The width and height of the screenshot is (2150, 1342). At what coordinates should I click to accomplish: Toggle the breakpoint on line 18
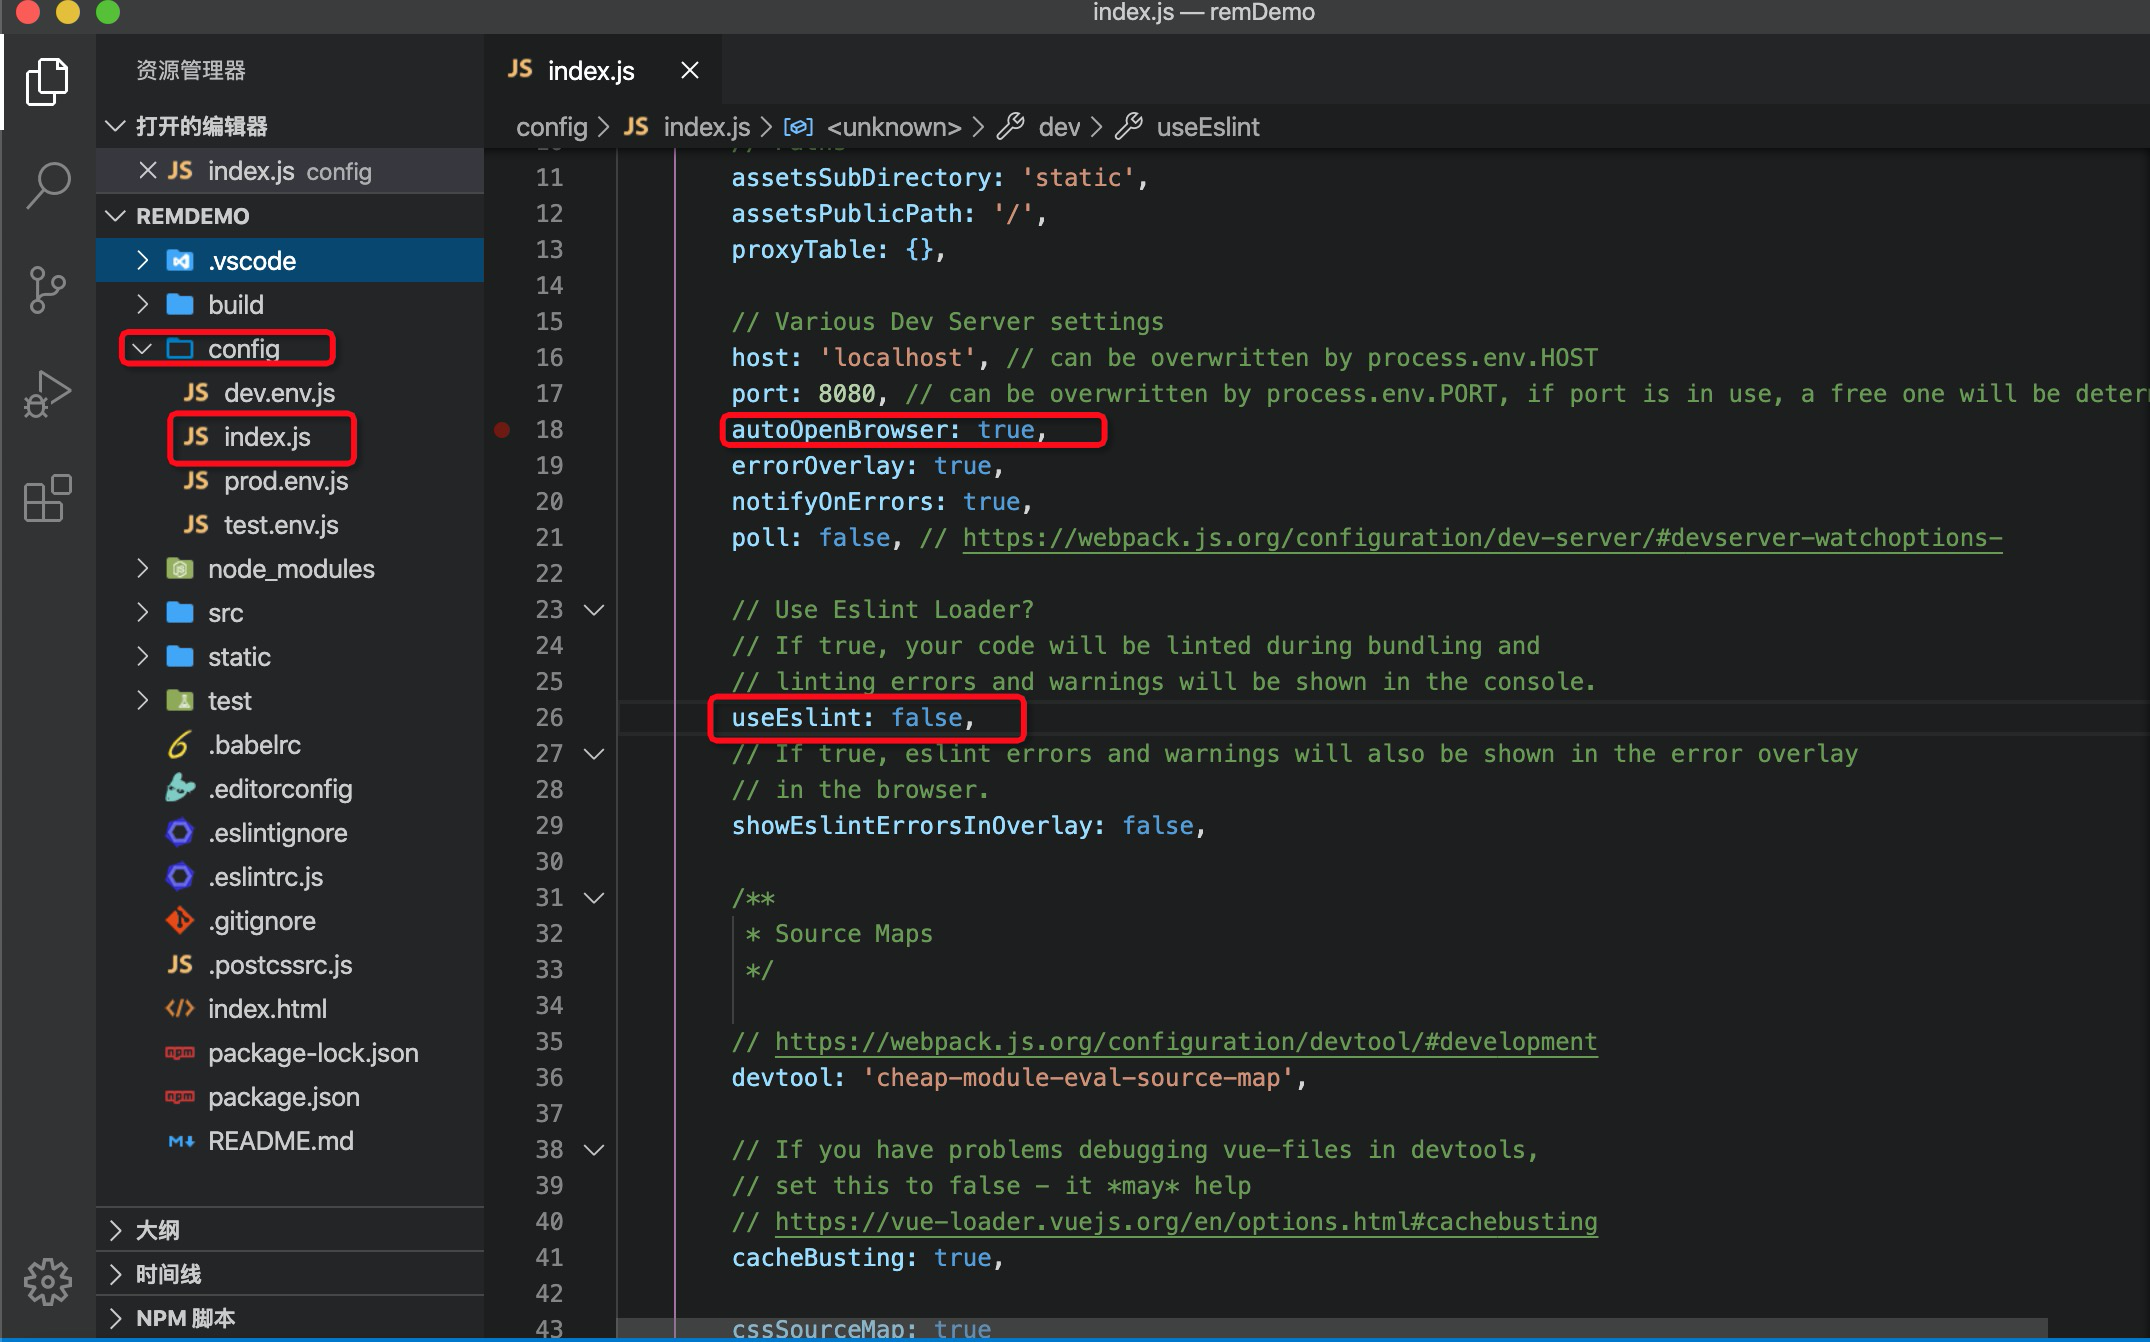pyautogui.click(x=502, y=430)
